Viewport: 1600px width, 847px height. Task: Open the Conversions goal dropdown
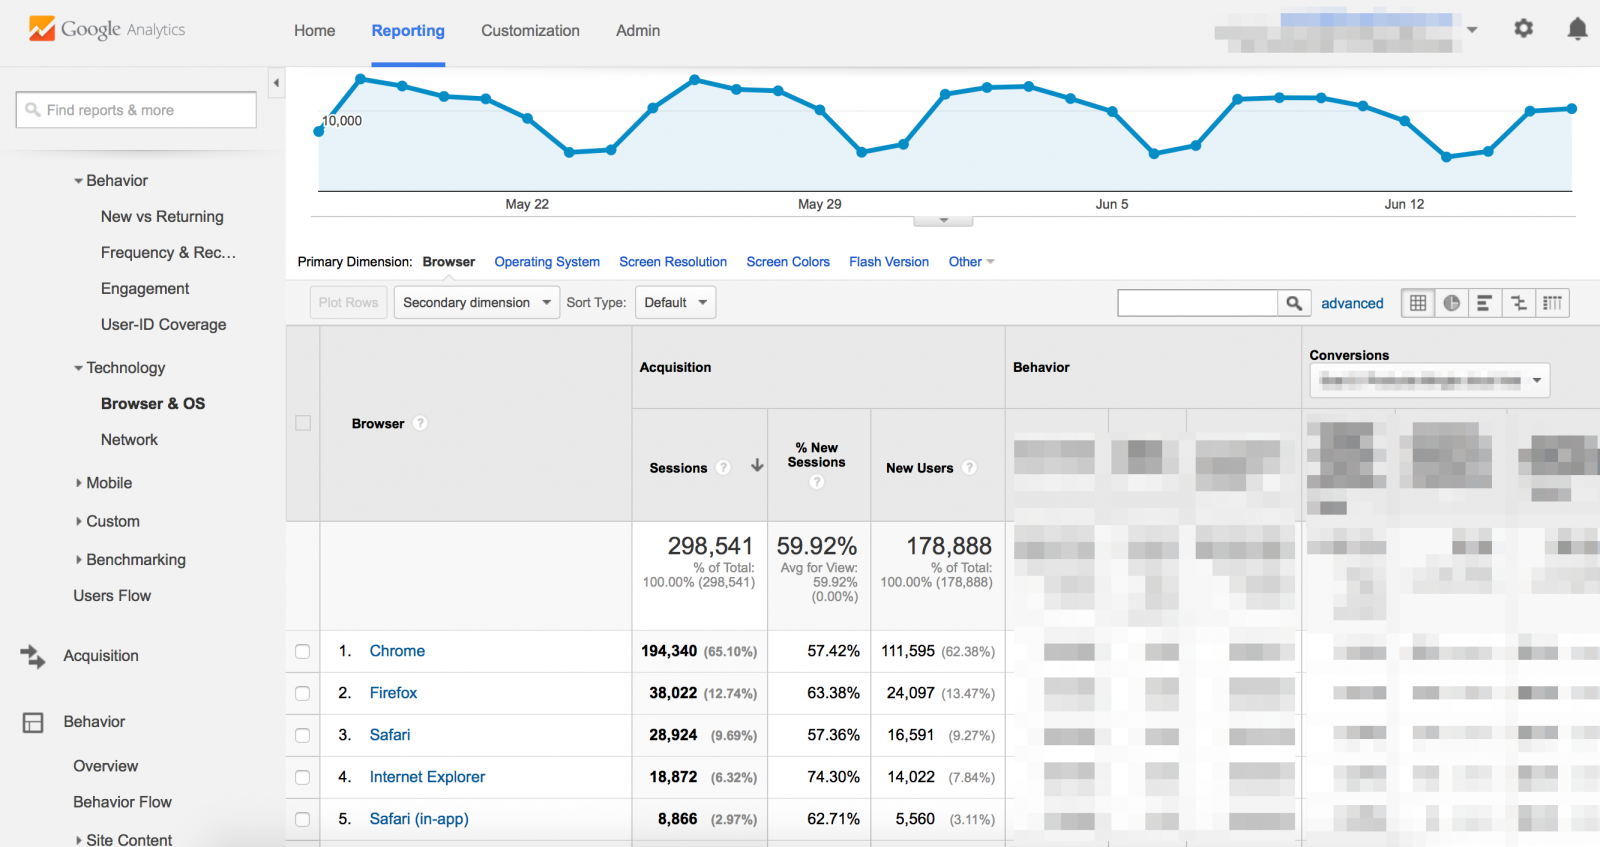pyautogui.click(x=1430, y=380)
